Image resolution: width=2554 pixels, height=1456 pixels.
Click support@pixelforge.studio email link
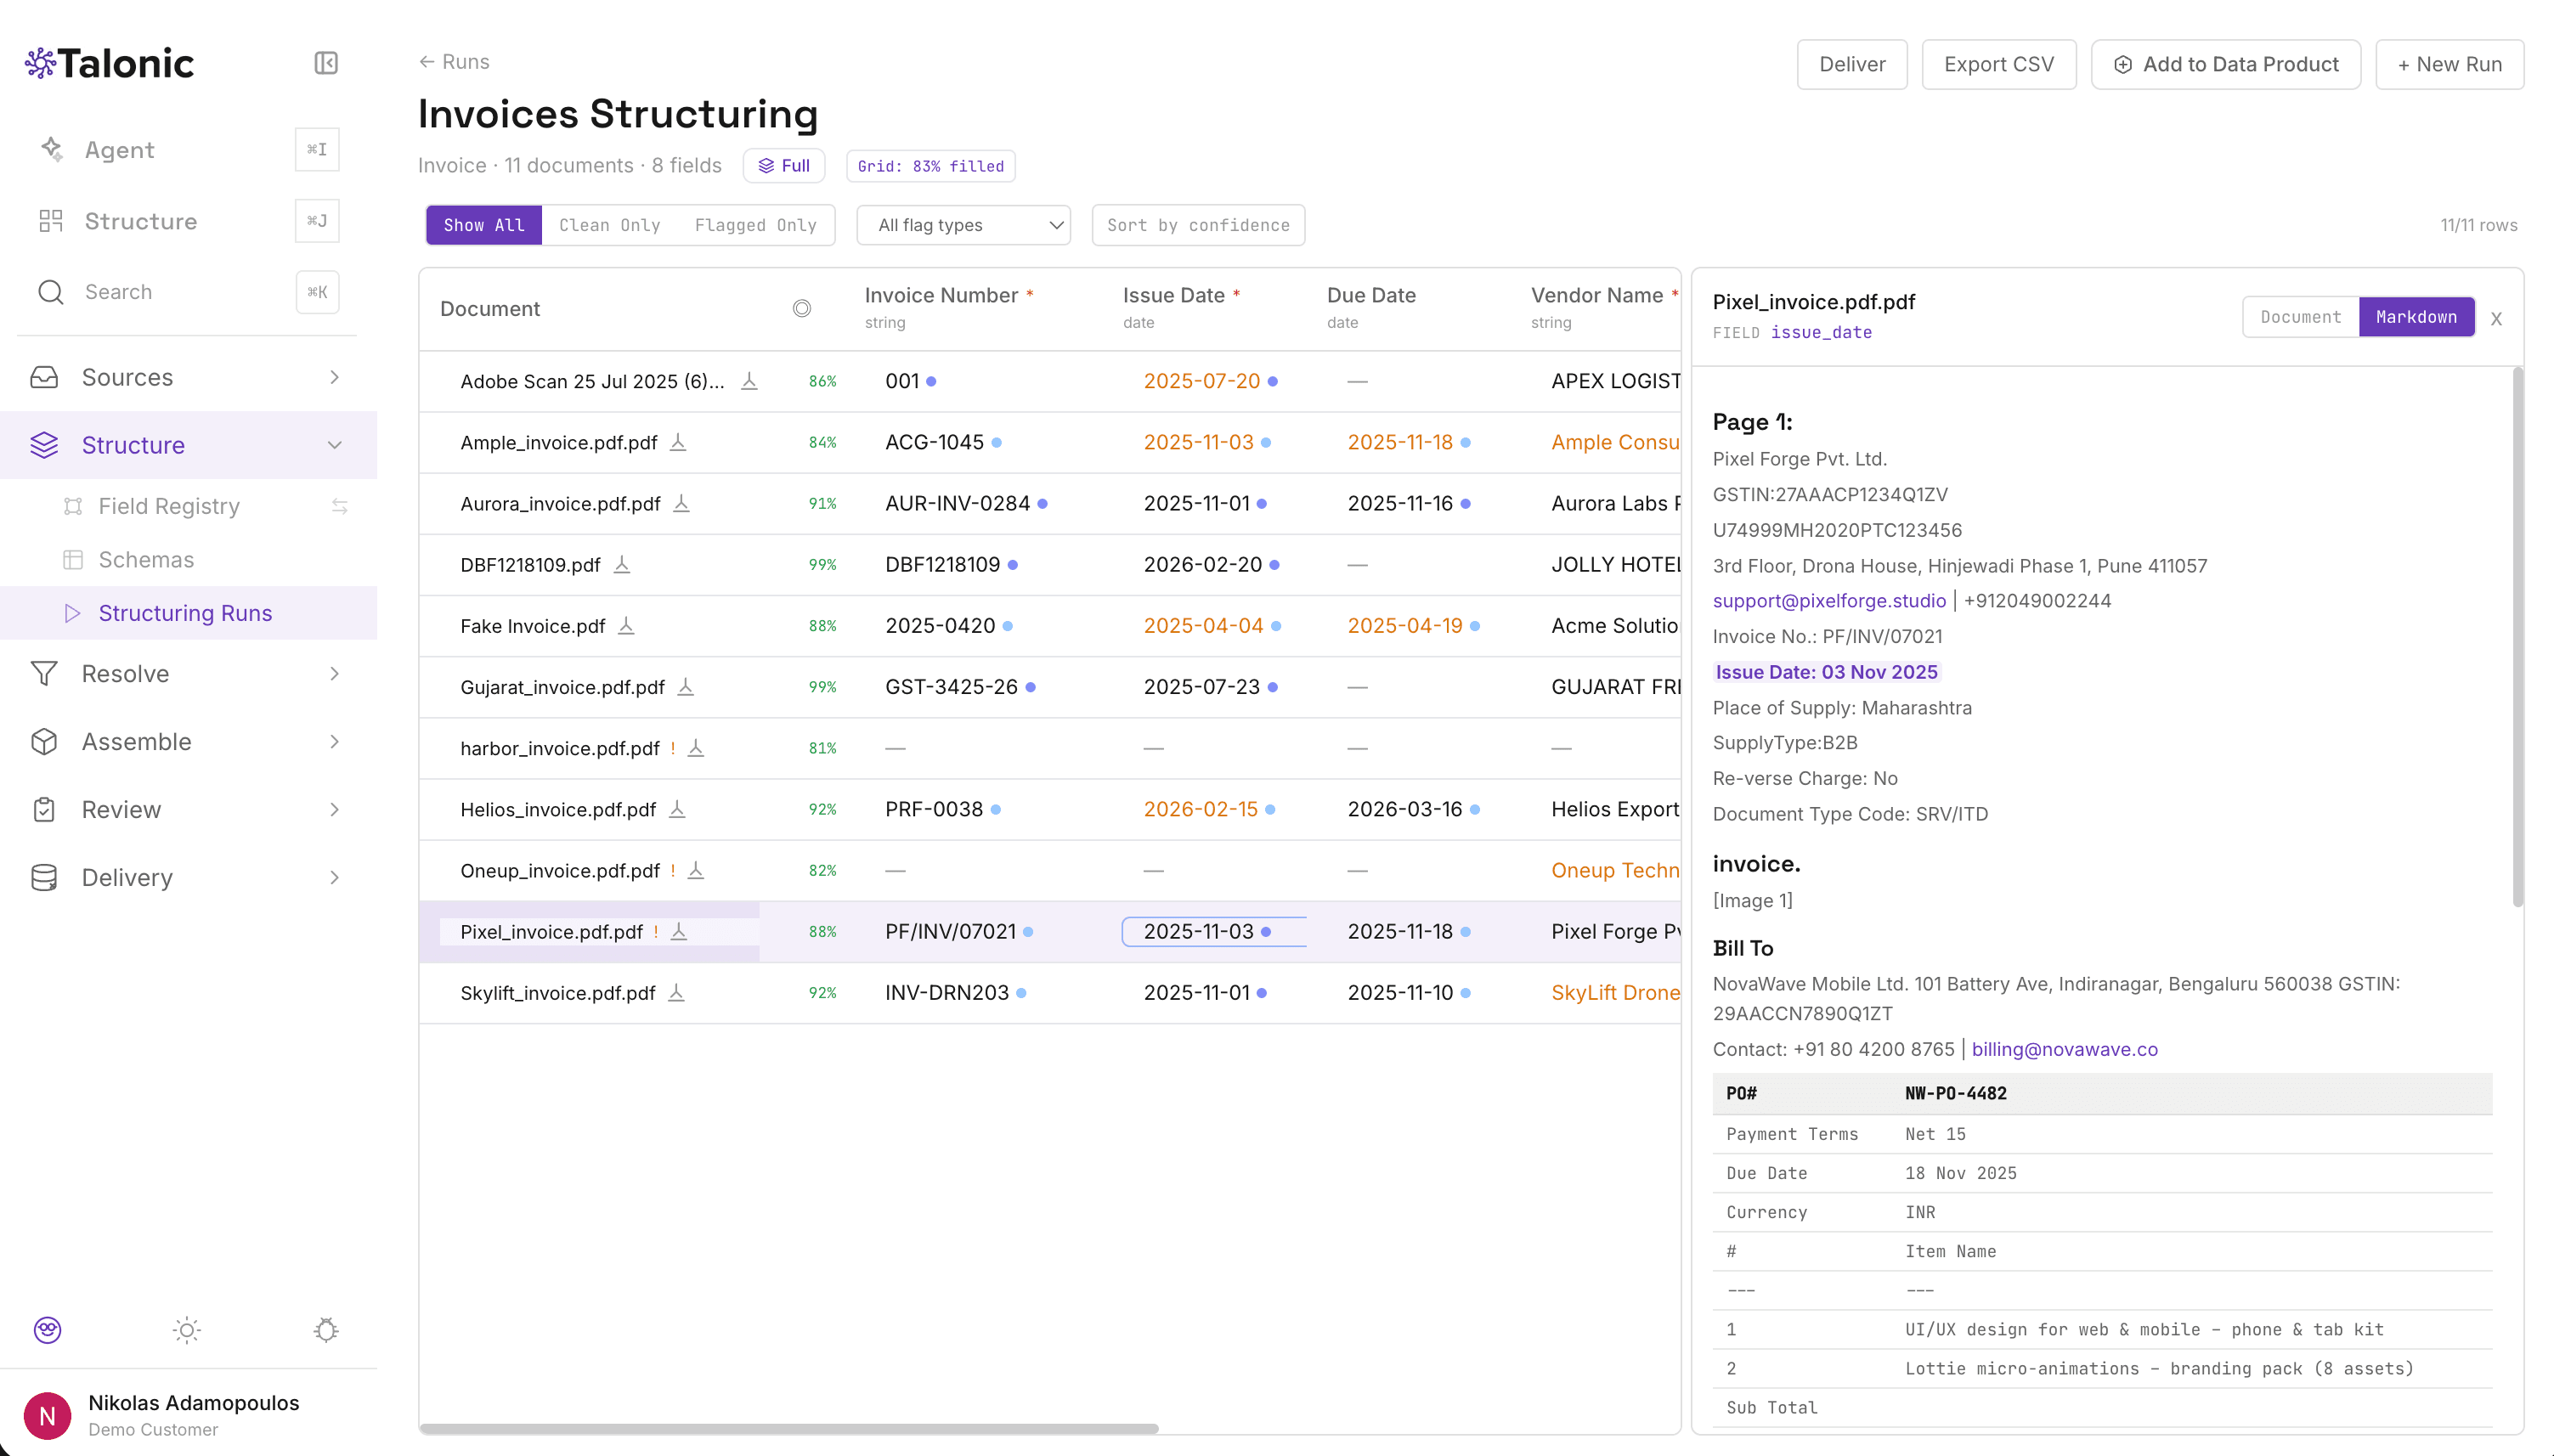coord(1829,601)
